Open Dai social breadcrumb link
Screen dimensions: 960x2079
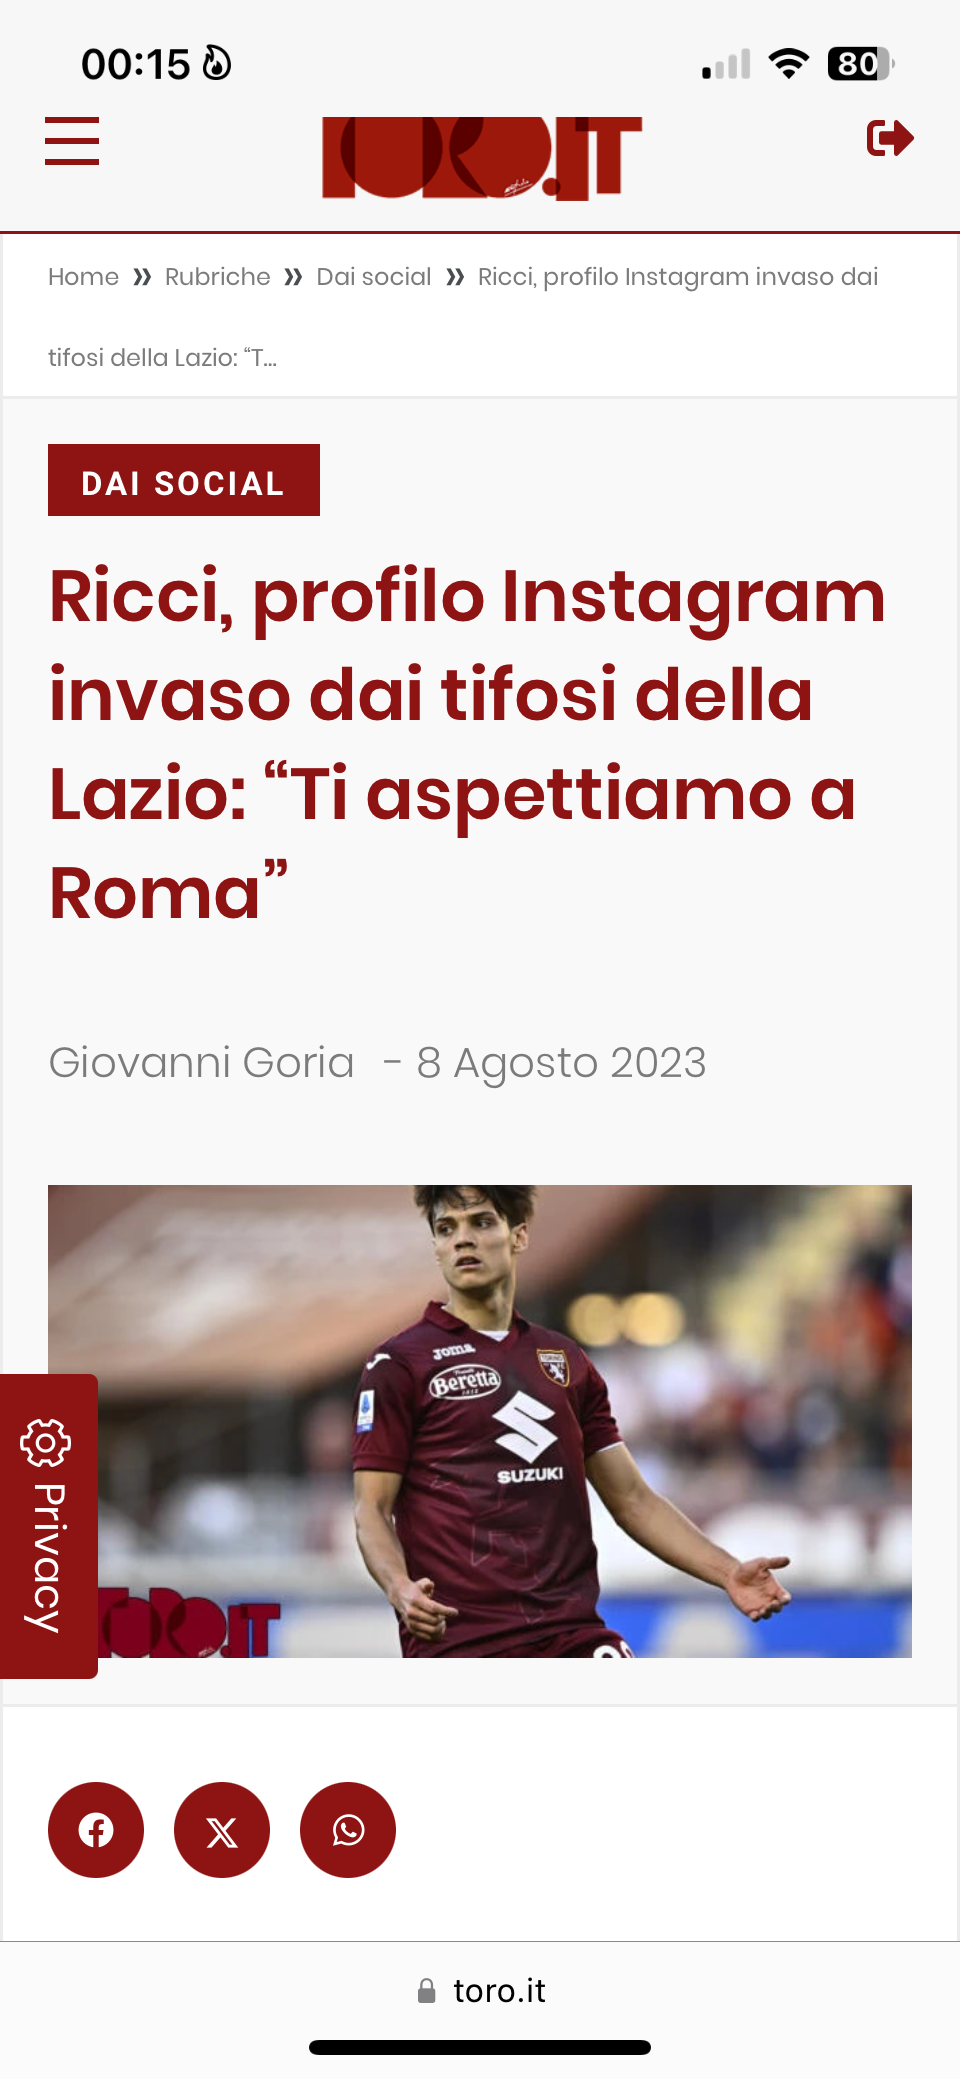(x=374, y=277)
